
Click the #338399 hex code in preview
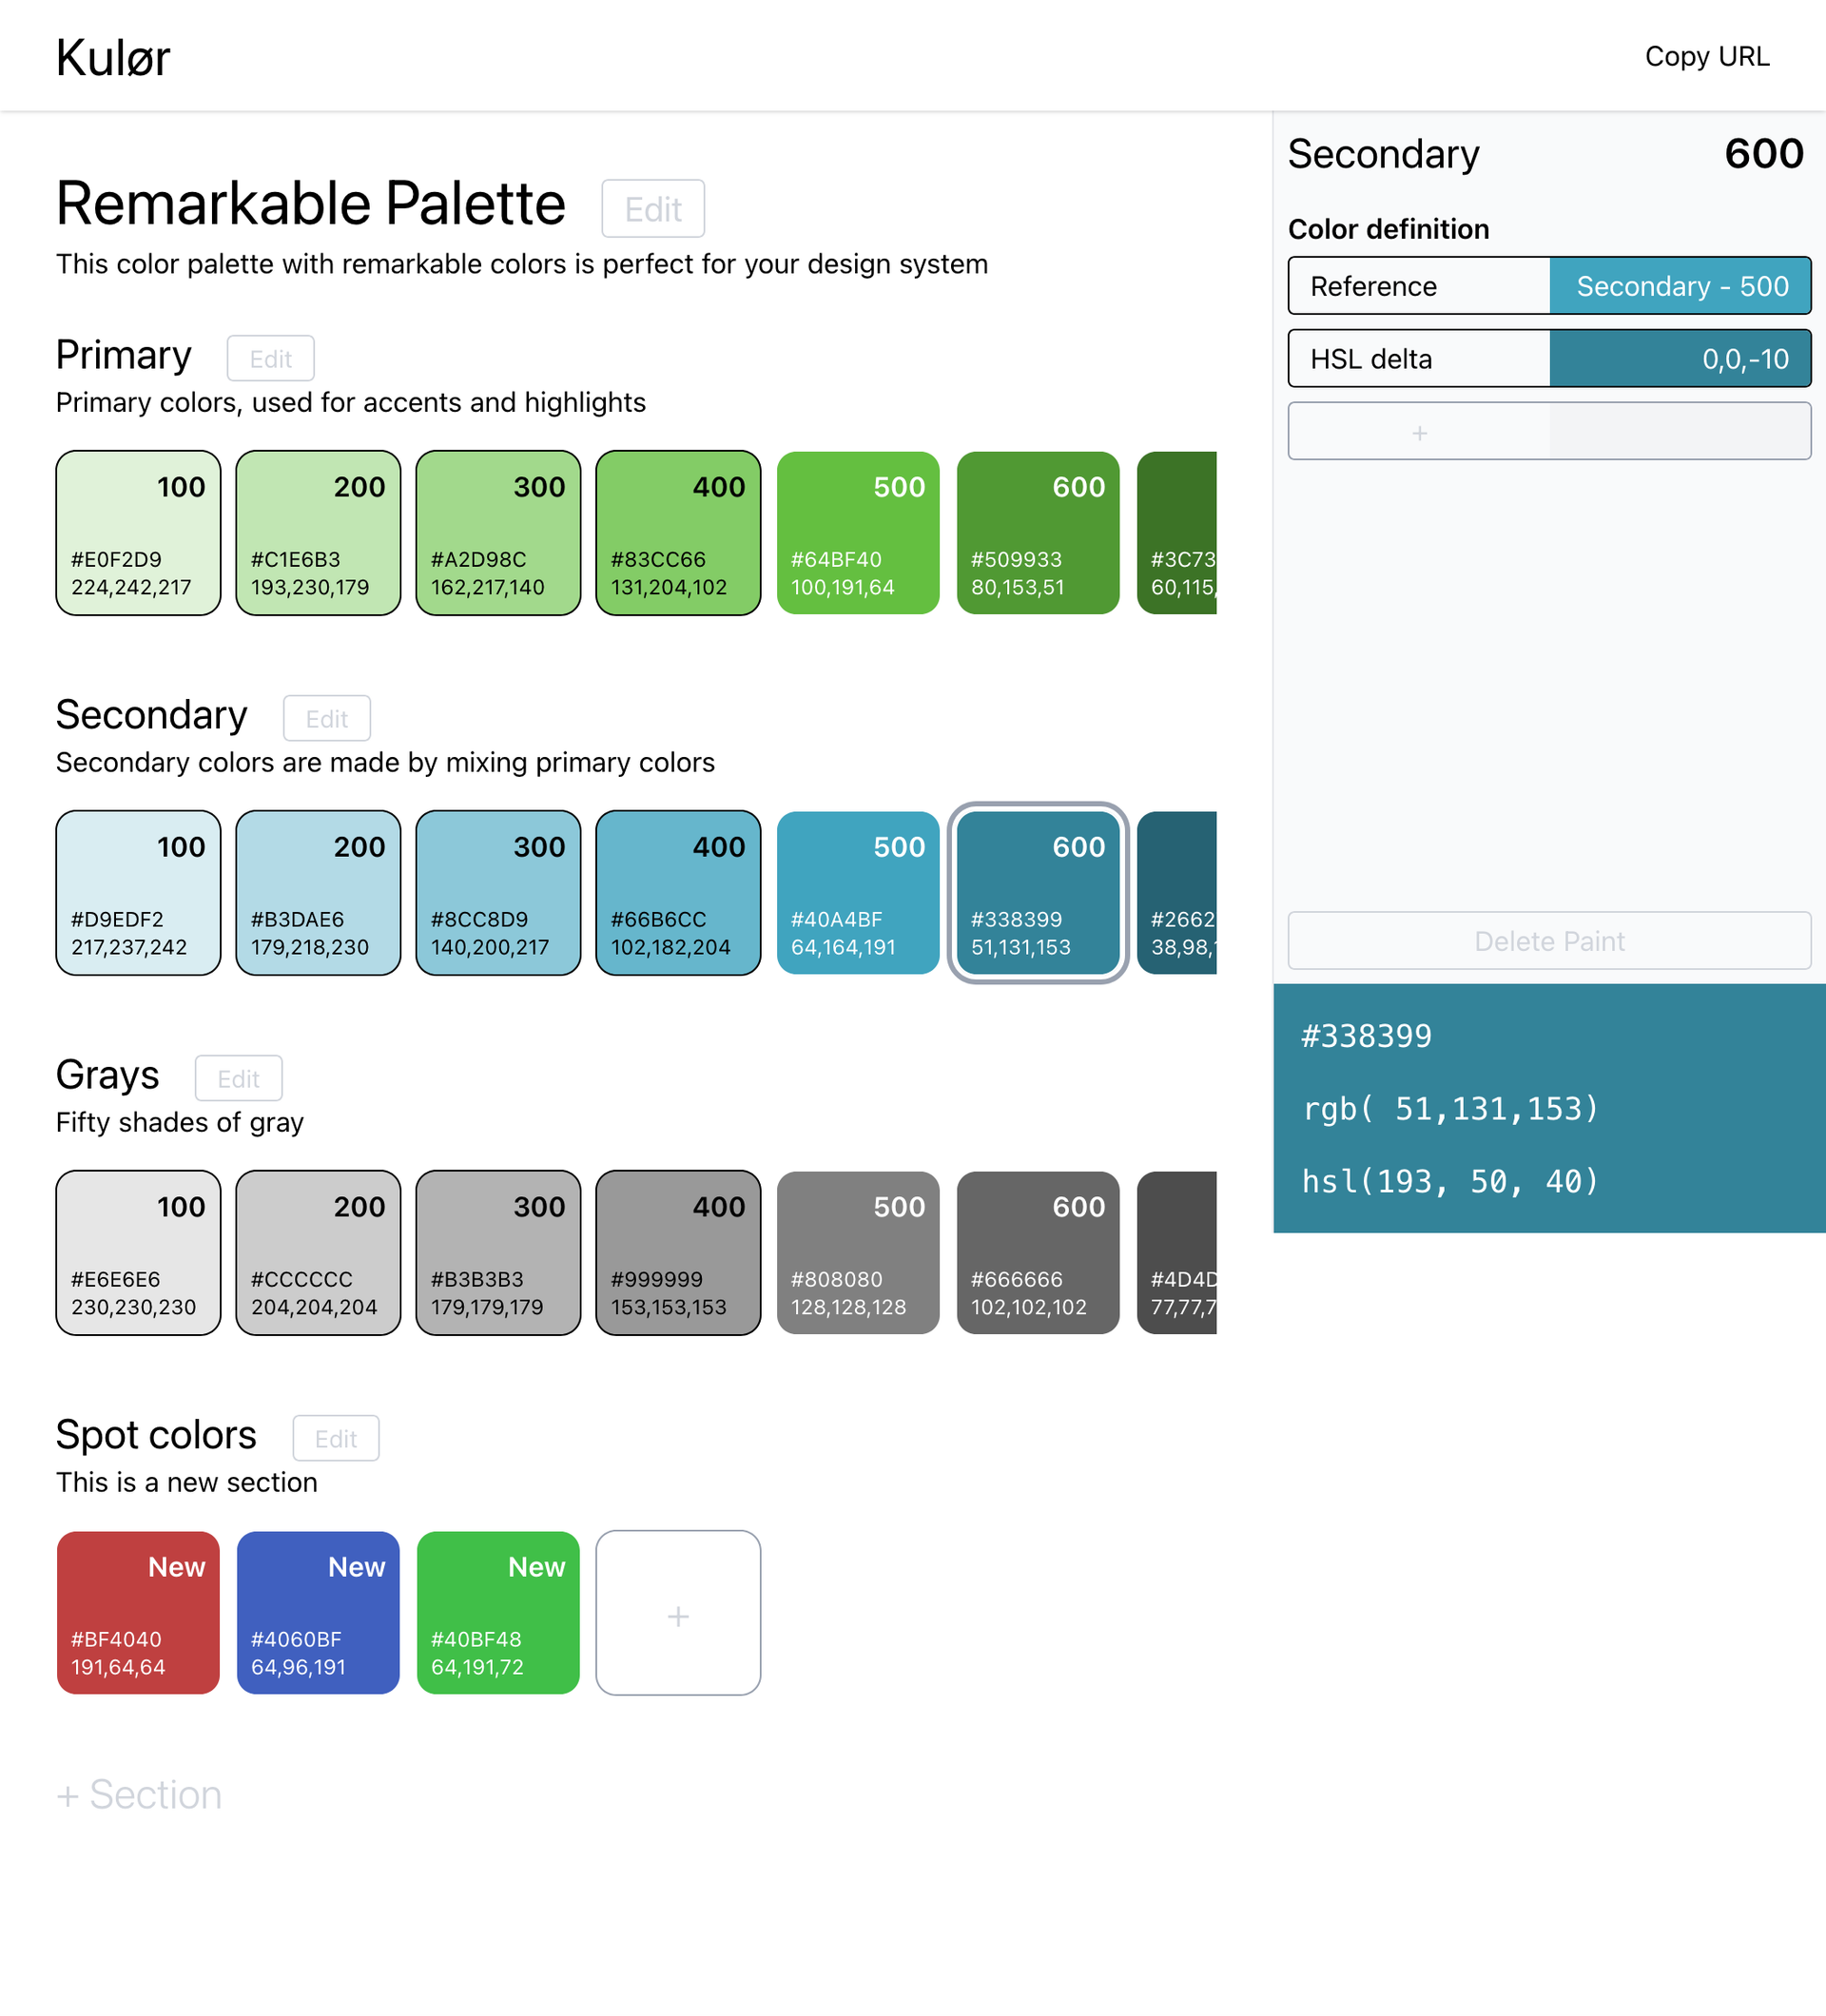[1366, 1036]
